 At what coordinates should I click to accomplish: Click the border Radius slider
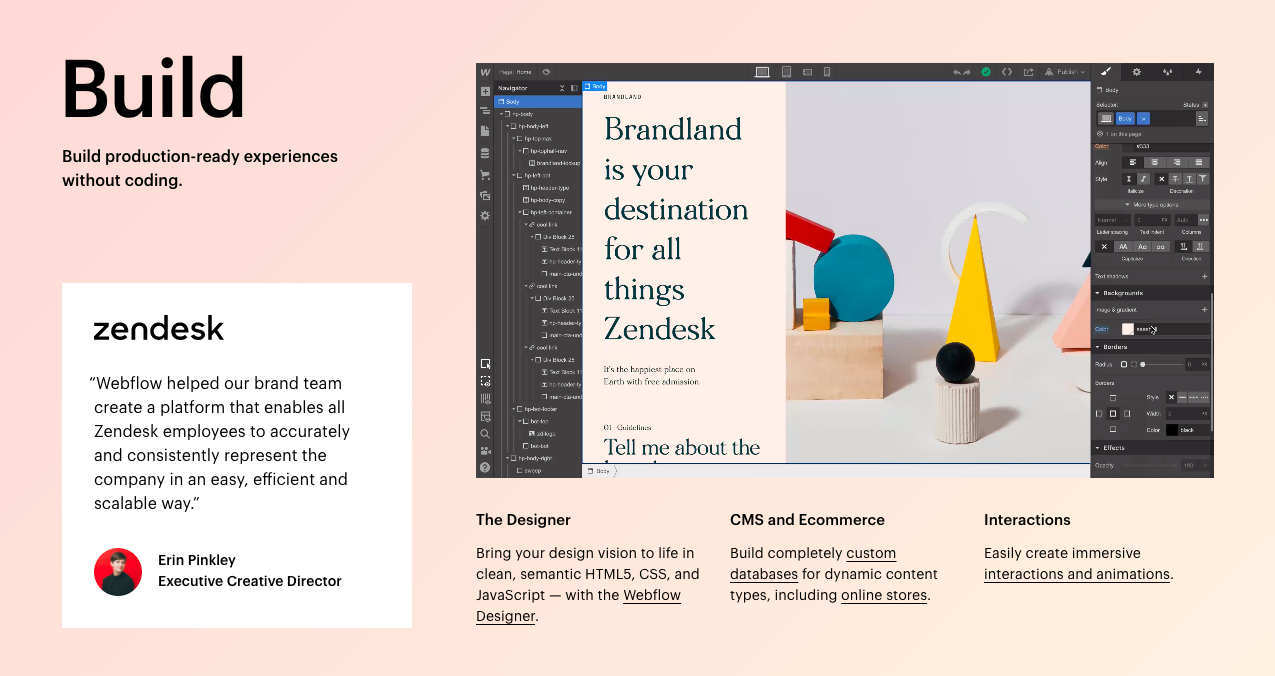tap(1162, 364)
